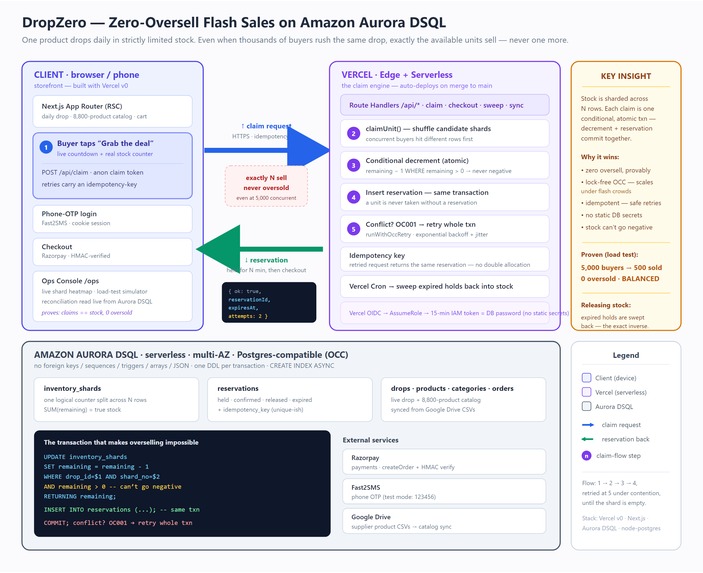Select the Client (device) legend swatch
This screenshot has height=573, width=703.
click(x=586, y=378)
